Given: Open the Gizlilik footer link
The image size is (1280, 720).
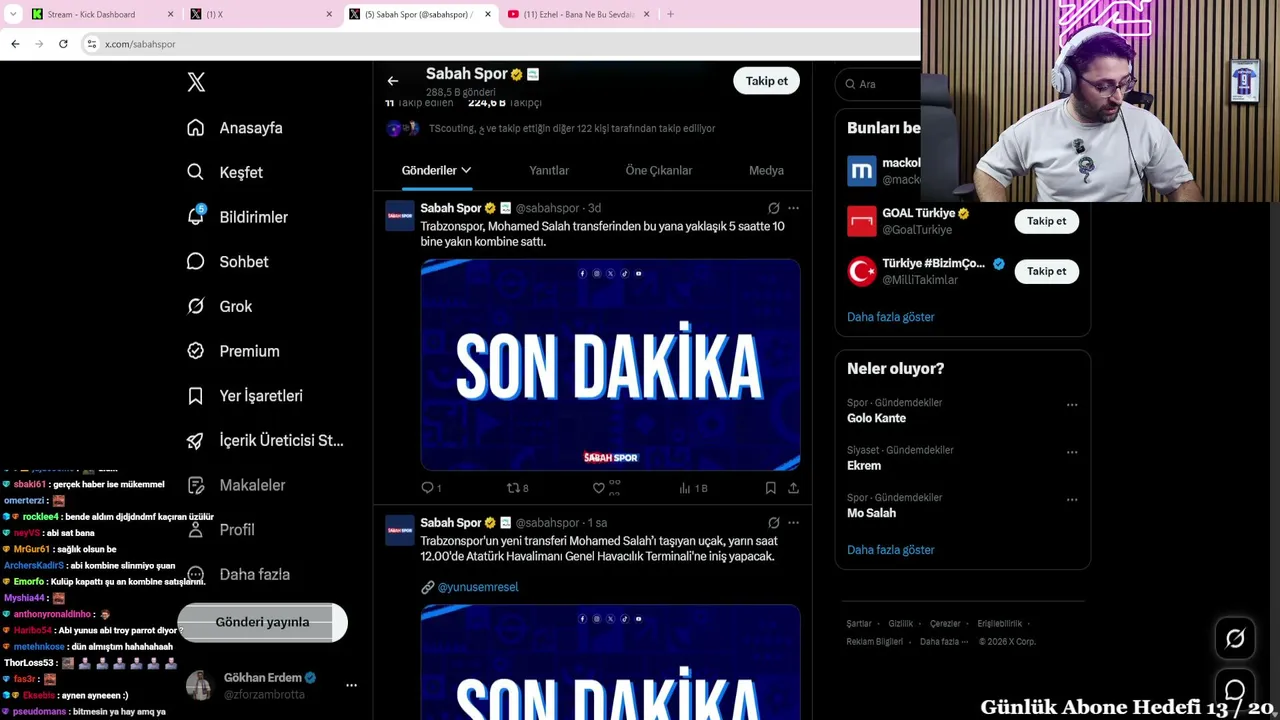Looking at the screenshot, I should pos(901,624).
